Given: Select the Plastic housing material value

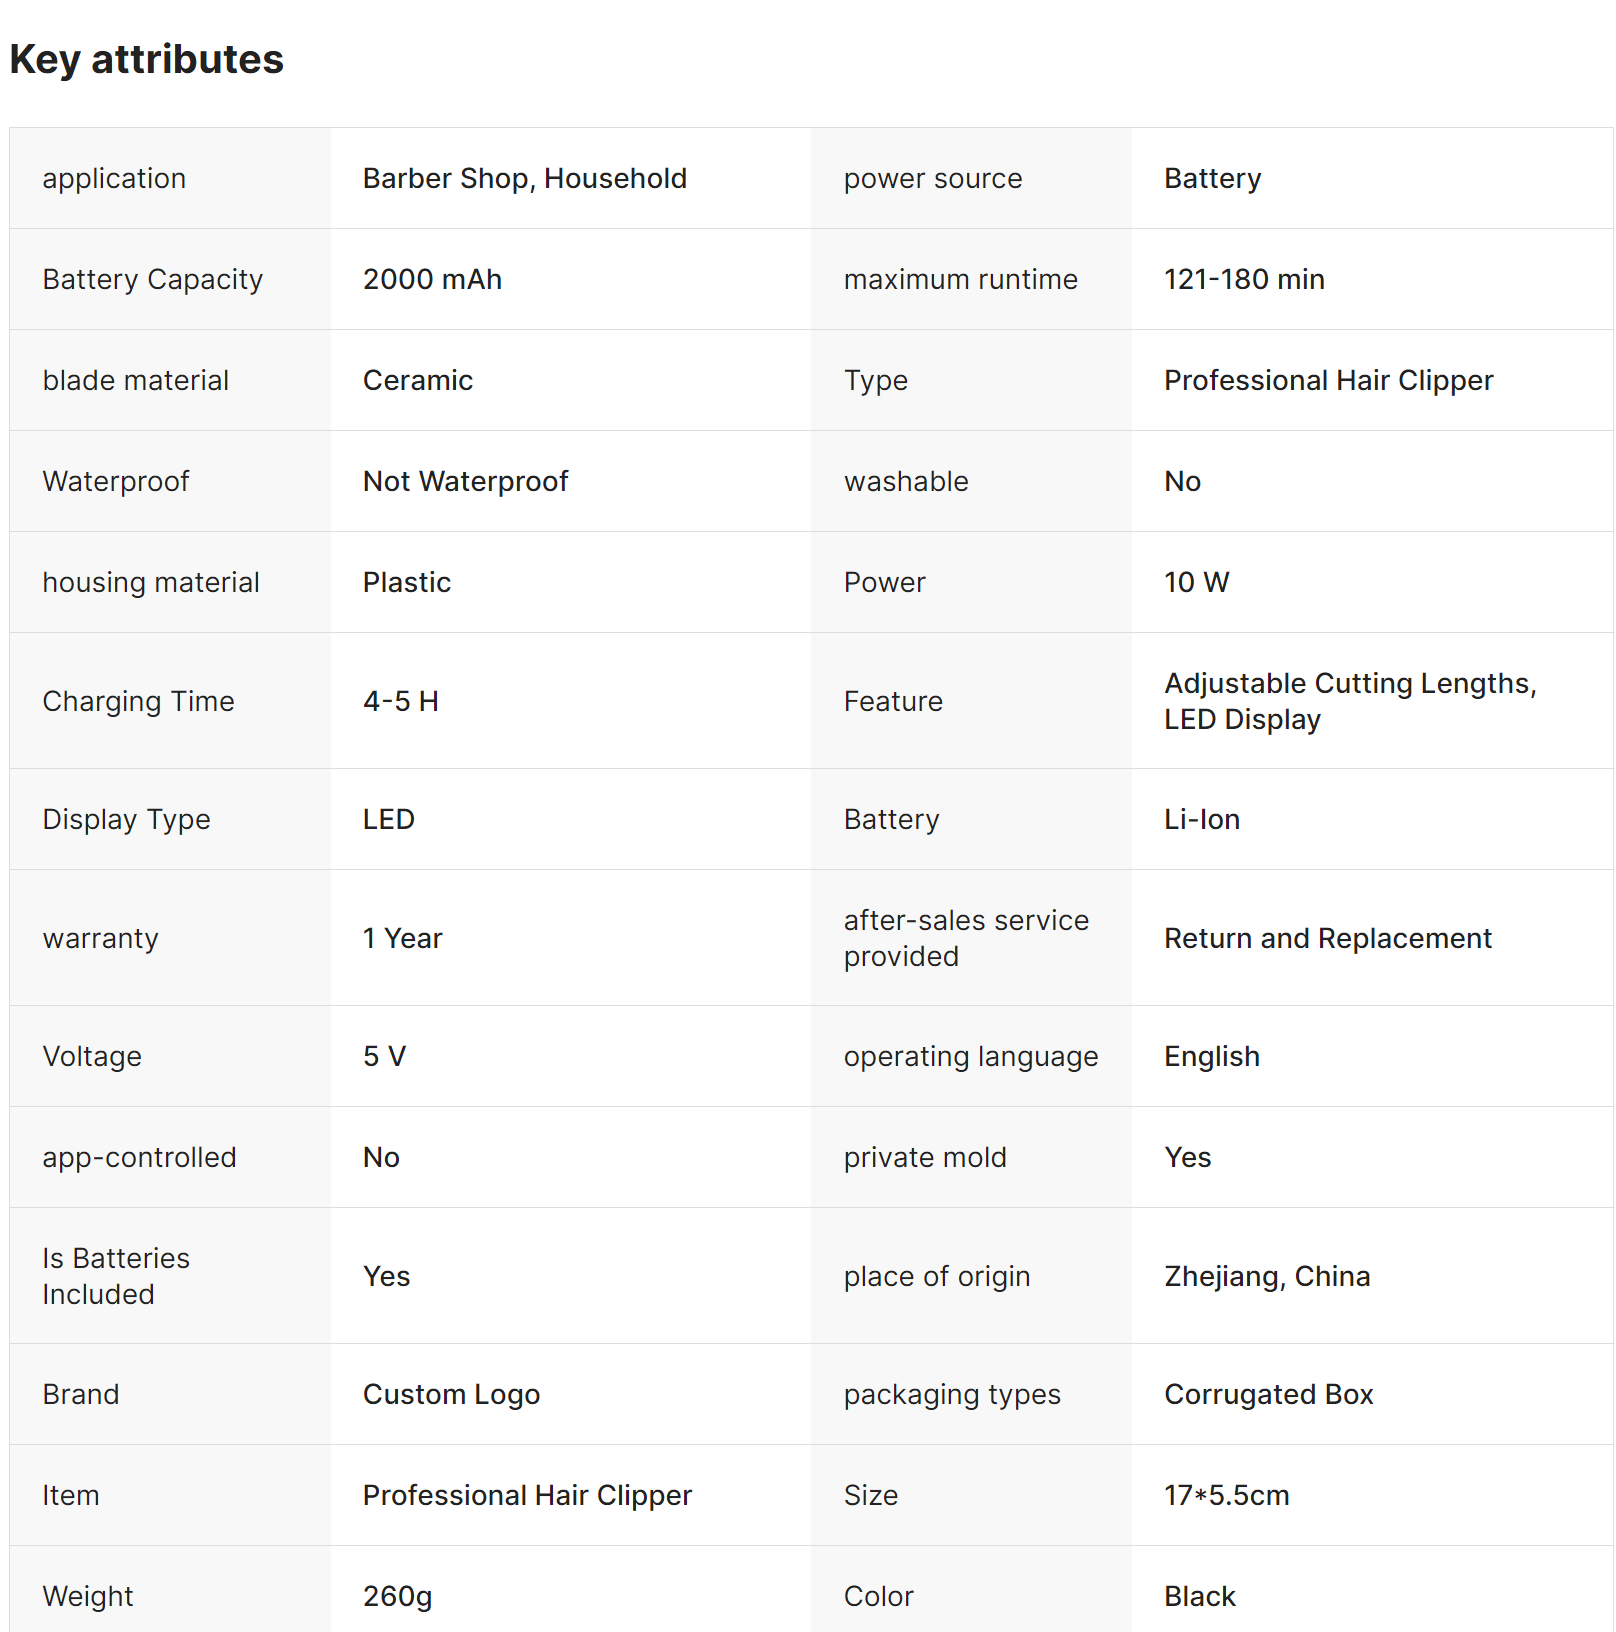Looking at the screenshot, I should [x=406, y=582].
